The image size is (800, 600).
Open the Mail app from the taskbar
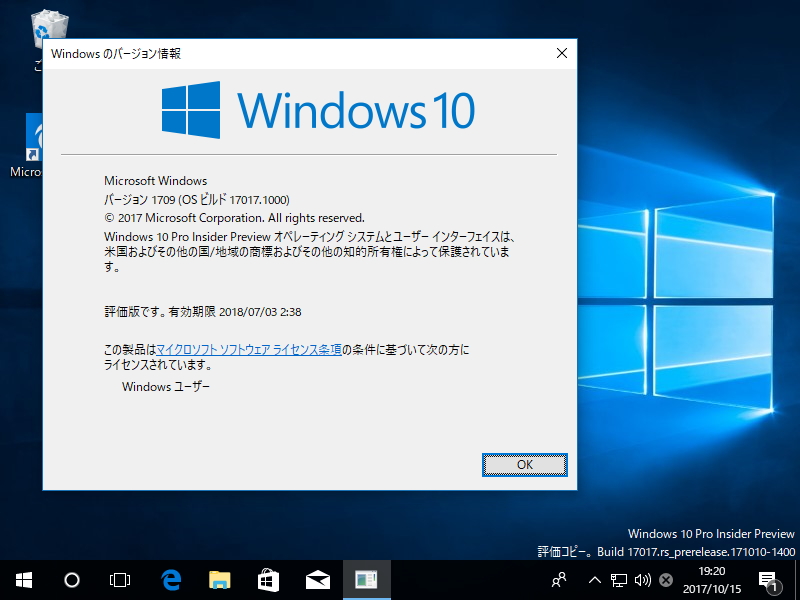tap(317, 580)
